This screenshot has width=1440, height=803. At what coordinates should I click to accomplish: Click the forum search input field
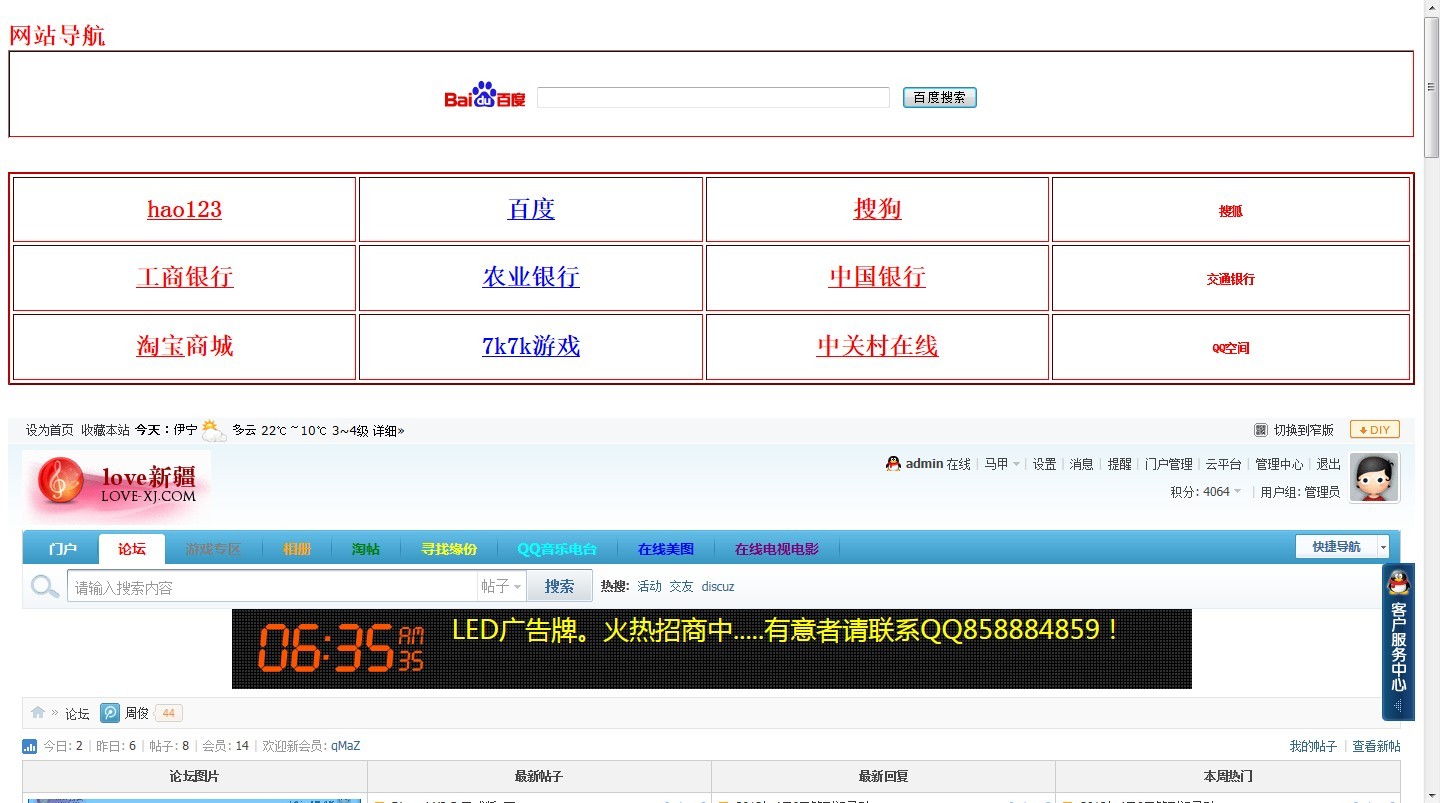[270, 586]
